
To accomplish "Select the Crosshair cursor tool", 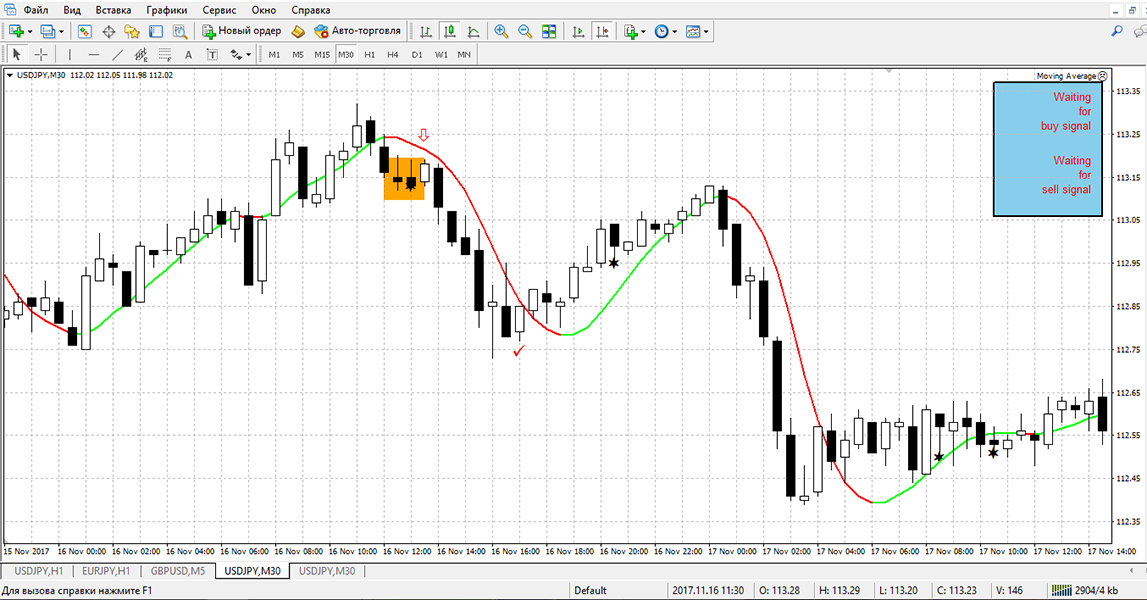I will [x=41, y=55].
